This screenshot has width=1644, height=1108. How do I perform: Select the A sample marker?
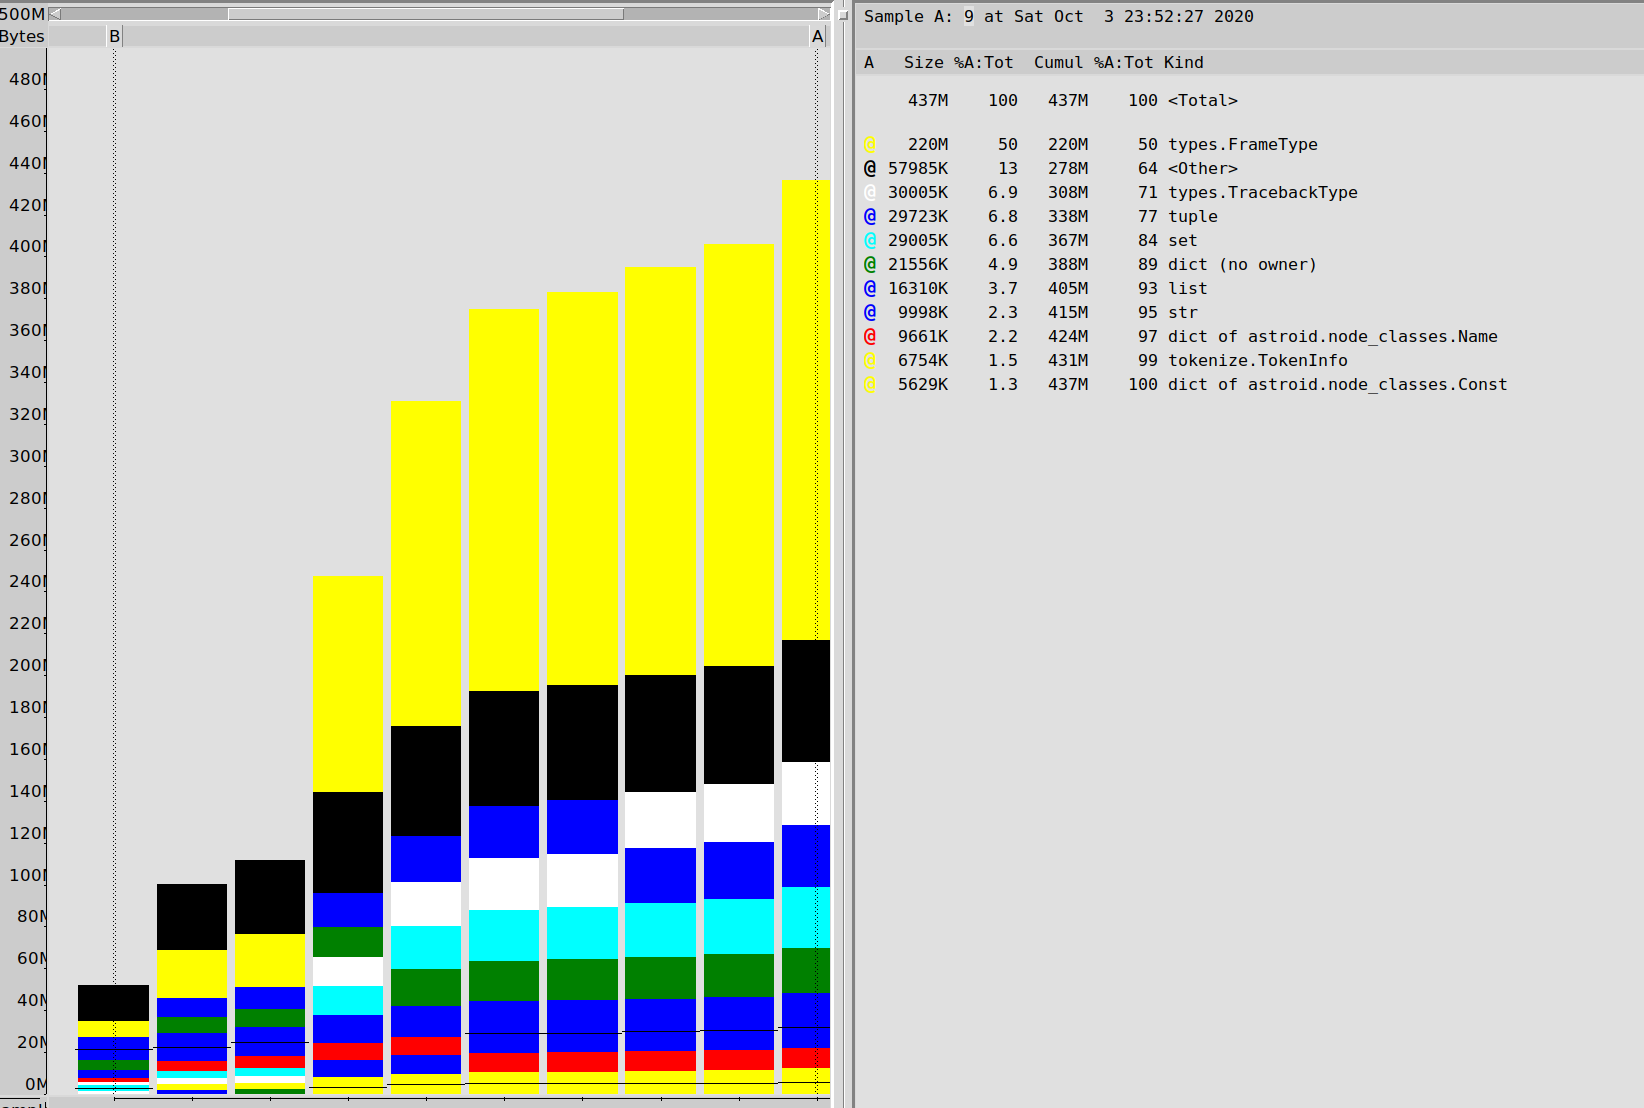tap(818, 37)
